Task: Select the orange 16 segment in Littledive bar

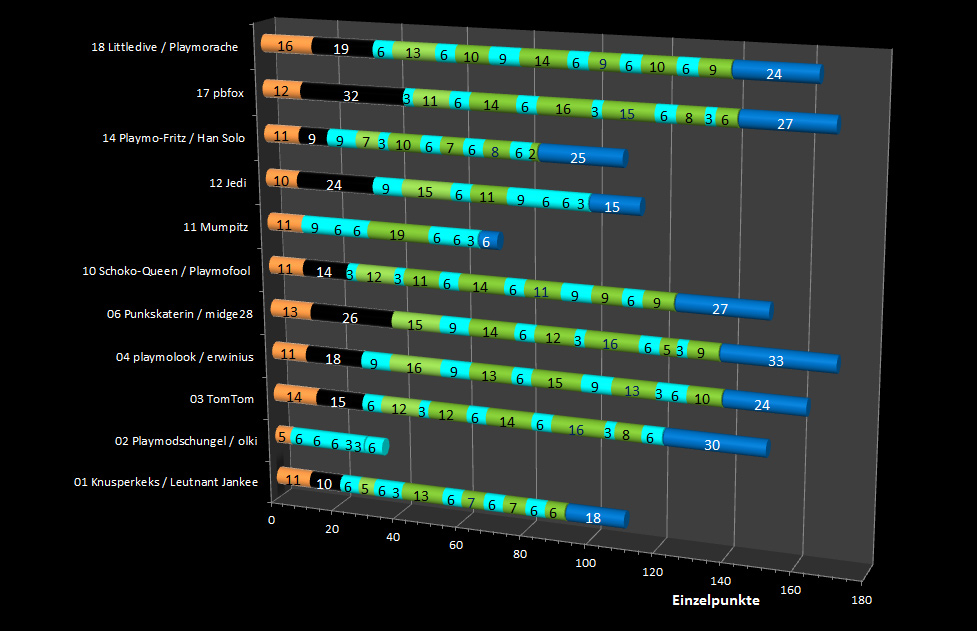Action: point(285,45)
